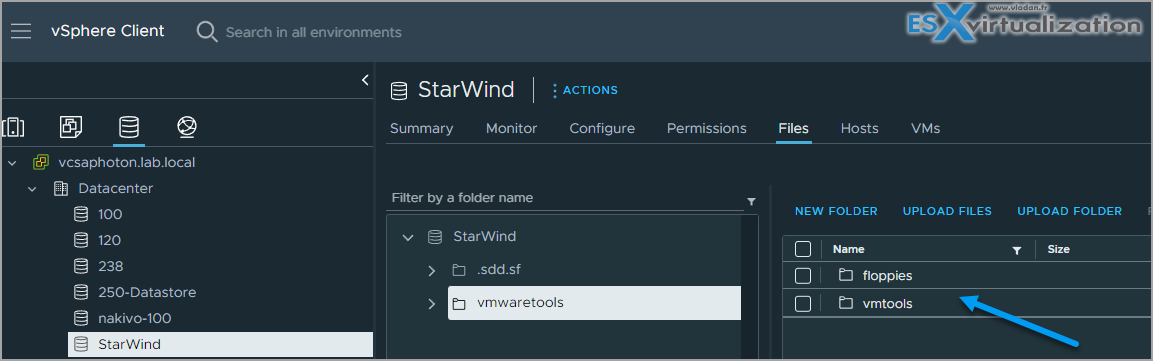Switch to Hosts and Clusters inventory view
The width and height of the screenshot is (1153, 361).
coord(12,127)
